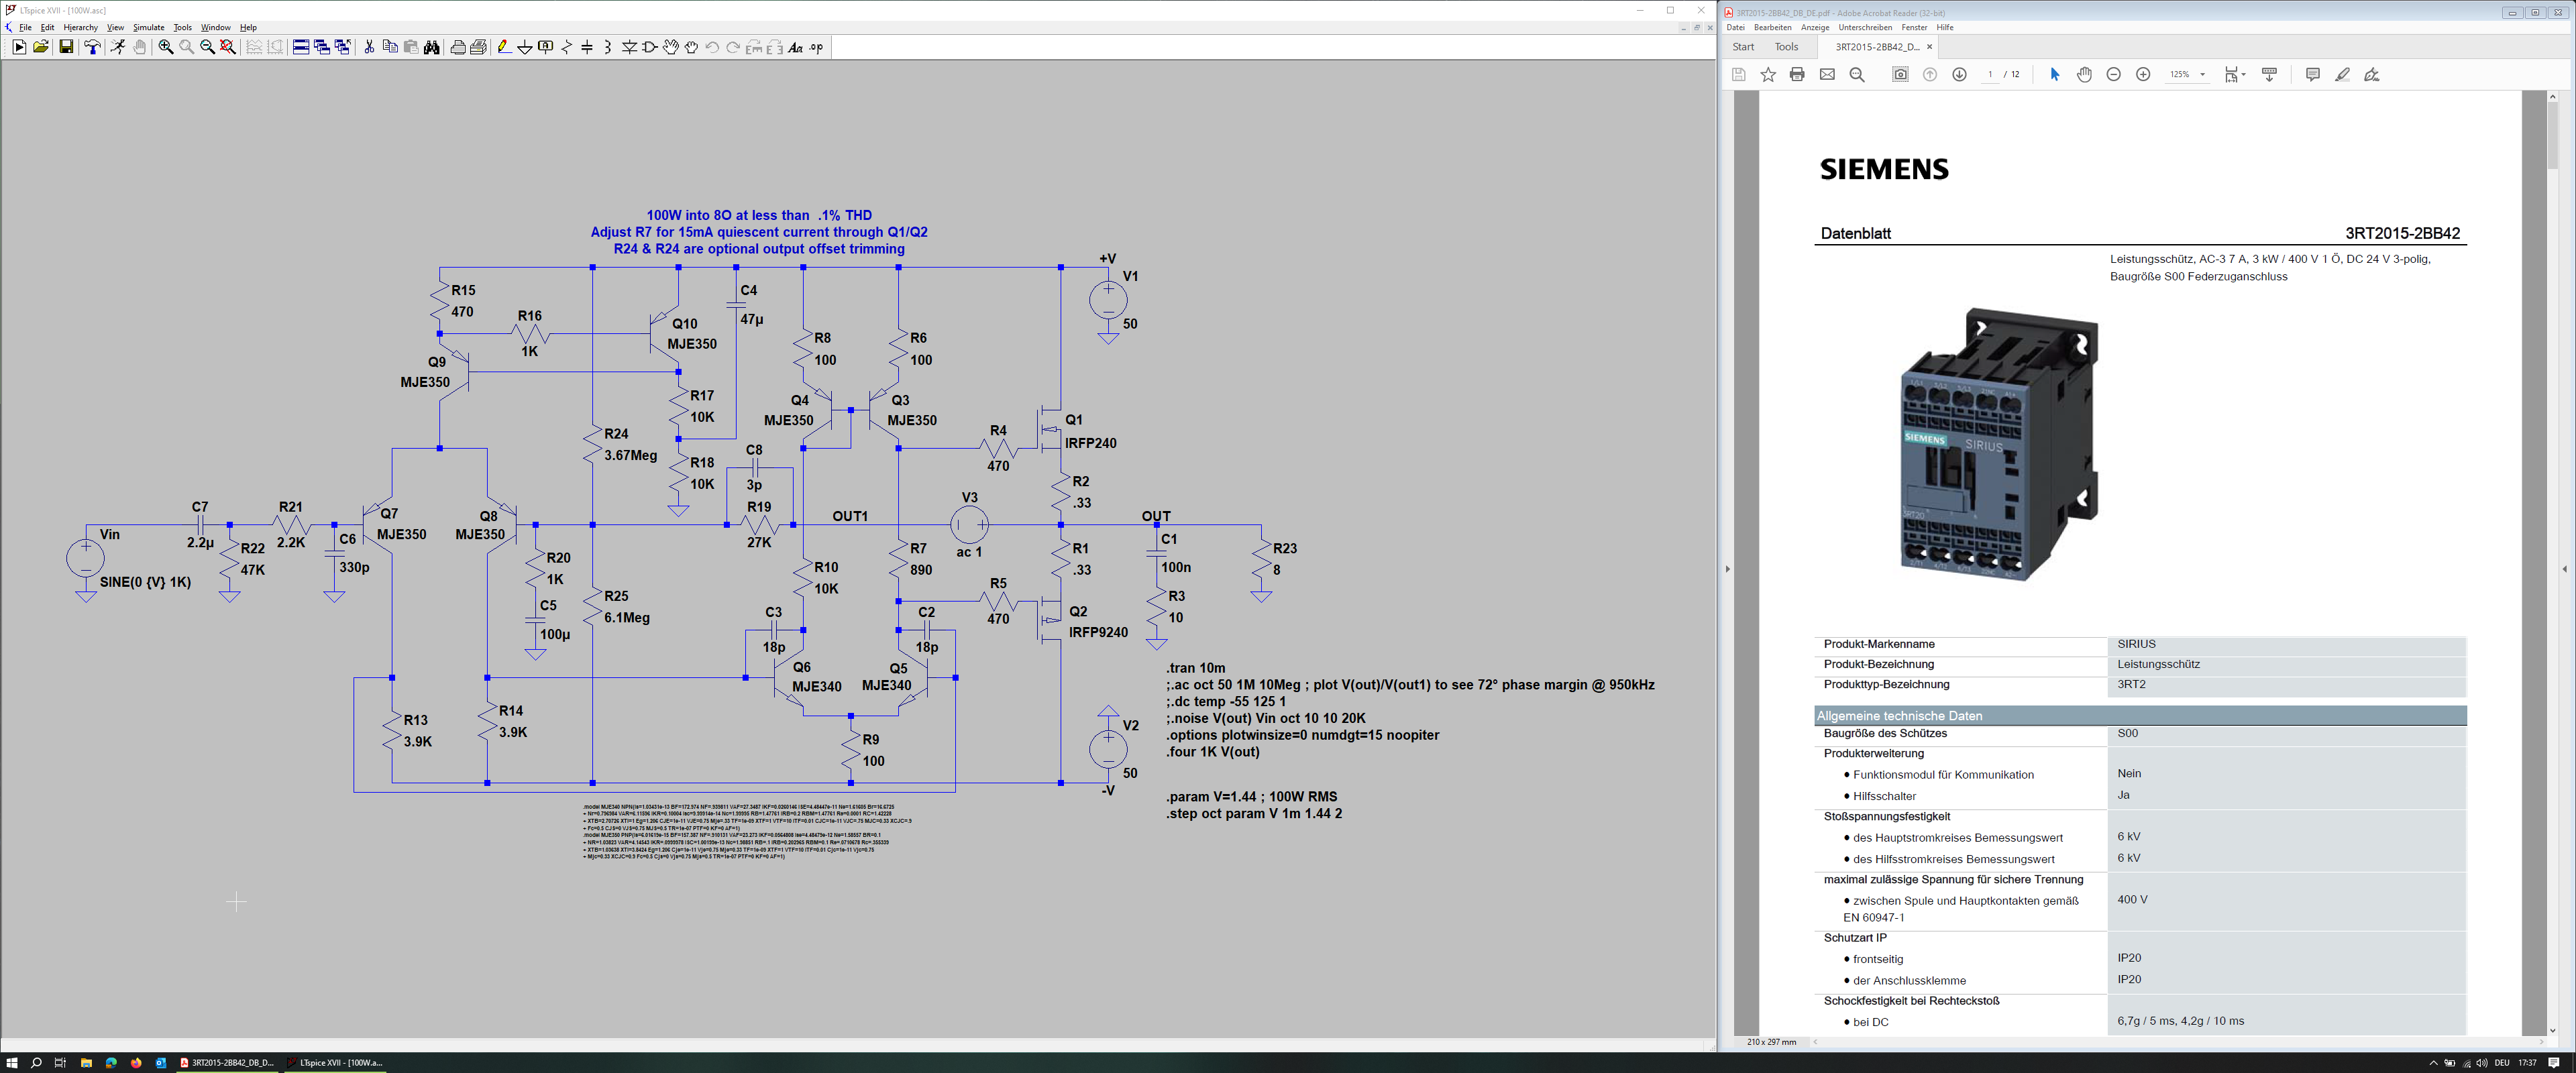Select the resistor component tool

coord(567,47)
